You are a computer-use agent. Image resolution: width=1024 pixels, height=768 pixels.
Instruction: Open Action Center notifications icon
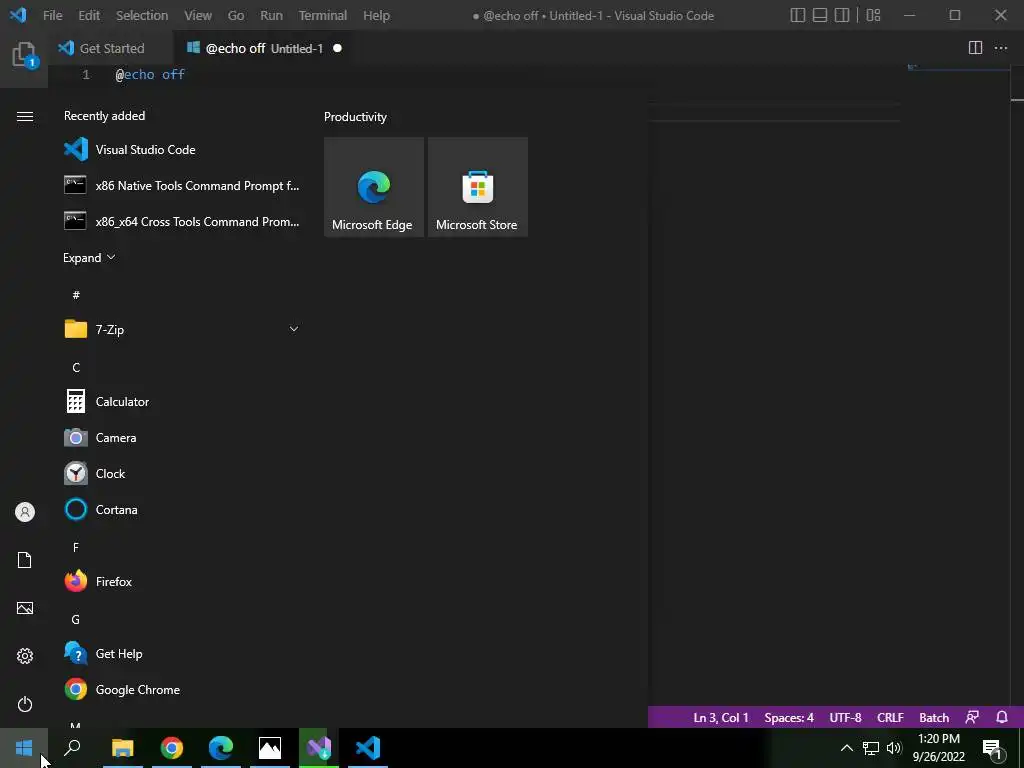click(993, 749)
